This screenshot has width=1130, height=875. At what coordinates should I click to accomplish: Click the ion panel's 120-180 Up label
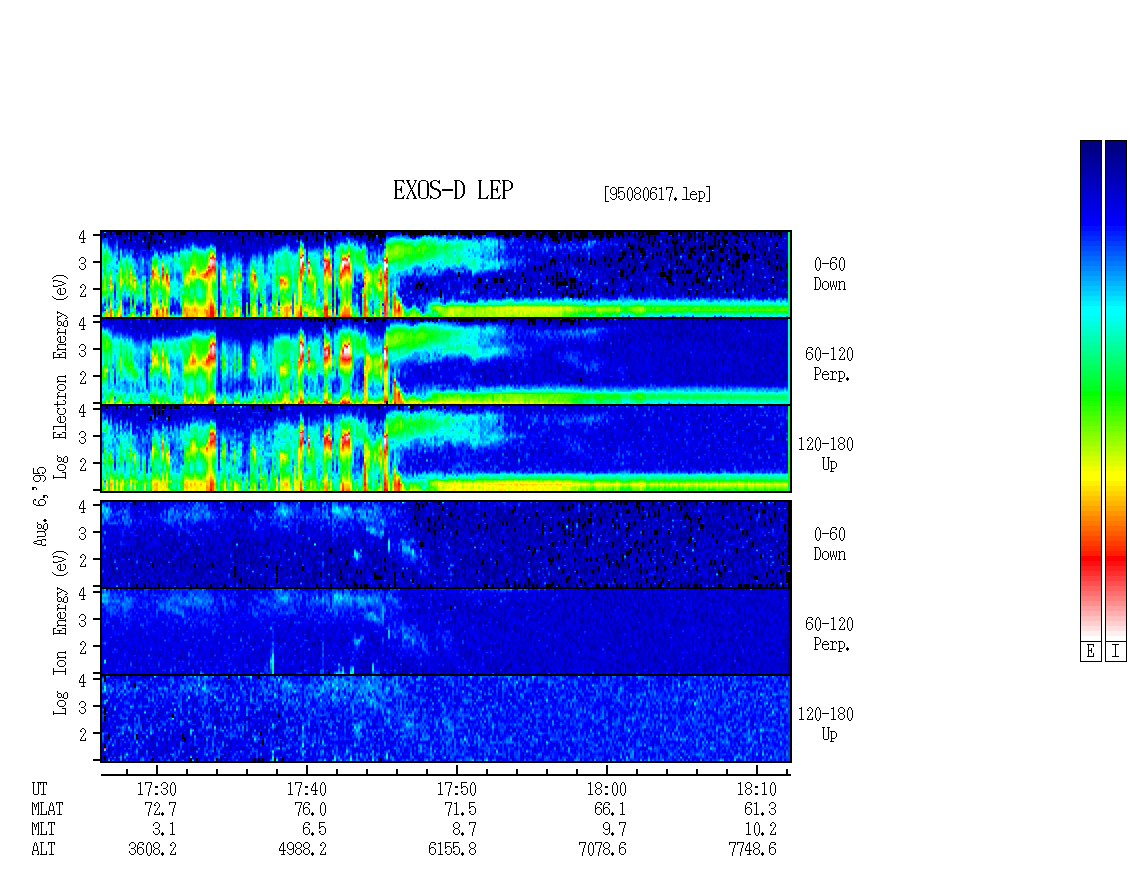825,724
